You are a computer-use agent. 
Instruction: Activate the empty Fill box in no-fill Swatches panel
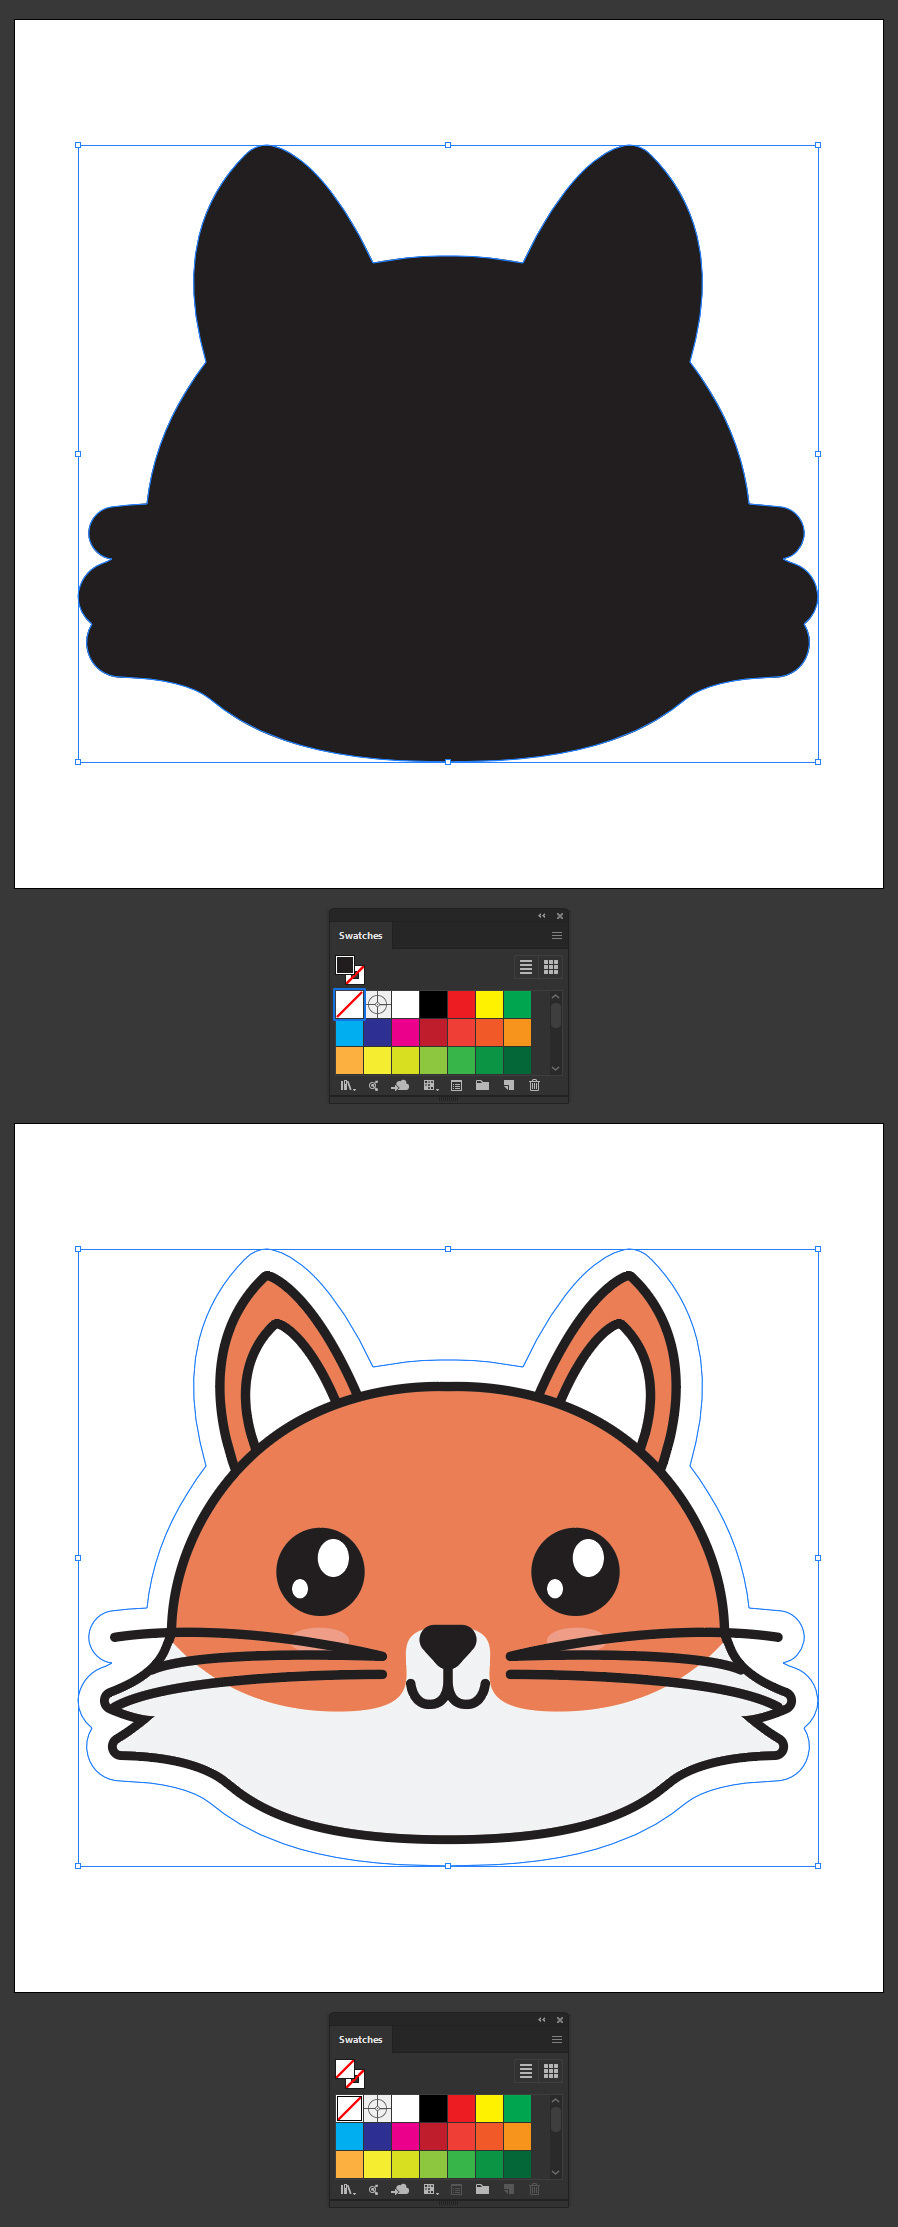tap(345, 2069)
